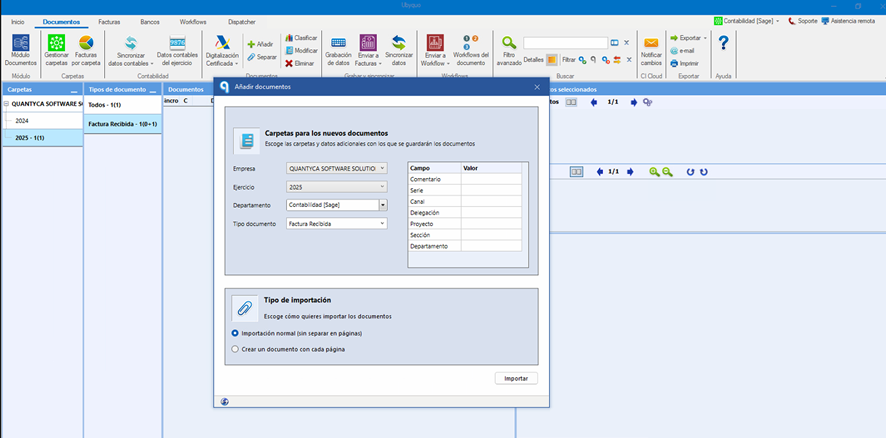Click the Importar button
The height and width of the screenshot is (438, 886).
pyautogui.click(x=516, y=378)
